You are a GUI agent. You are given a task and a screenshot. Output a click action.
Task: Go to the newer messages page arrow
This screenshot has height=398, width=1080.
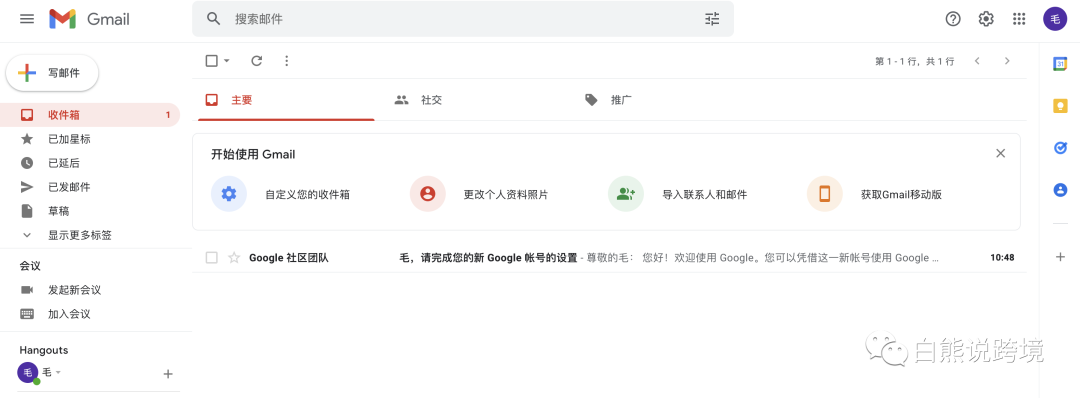[x=977, y=61]
